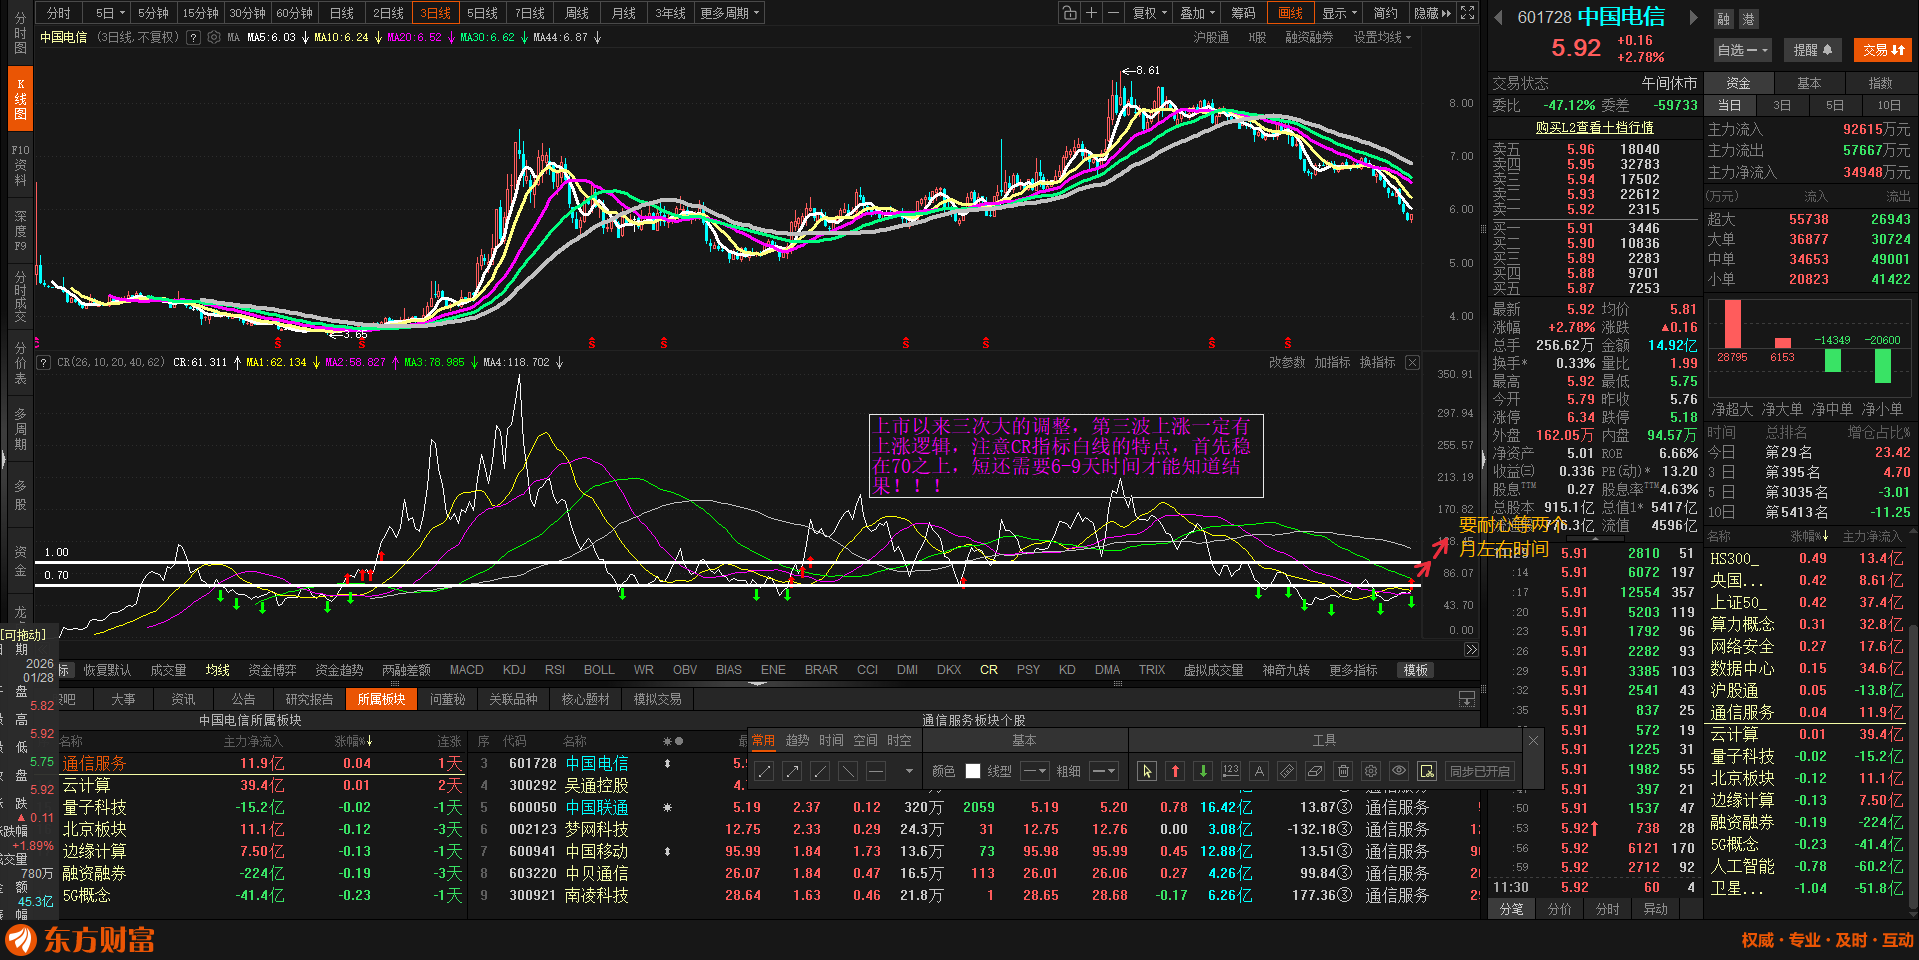The height and width of the screenshot is (960, 1919).
Task: Open the 粗细 line thickness dropdown
Action: [x=1103, y=771]
